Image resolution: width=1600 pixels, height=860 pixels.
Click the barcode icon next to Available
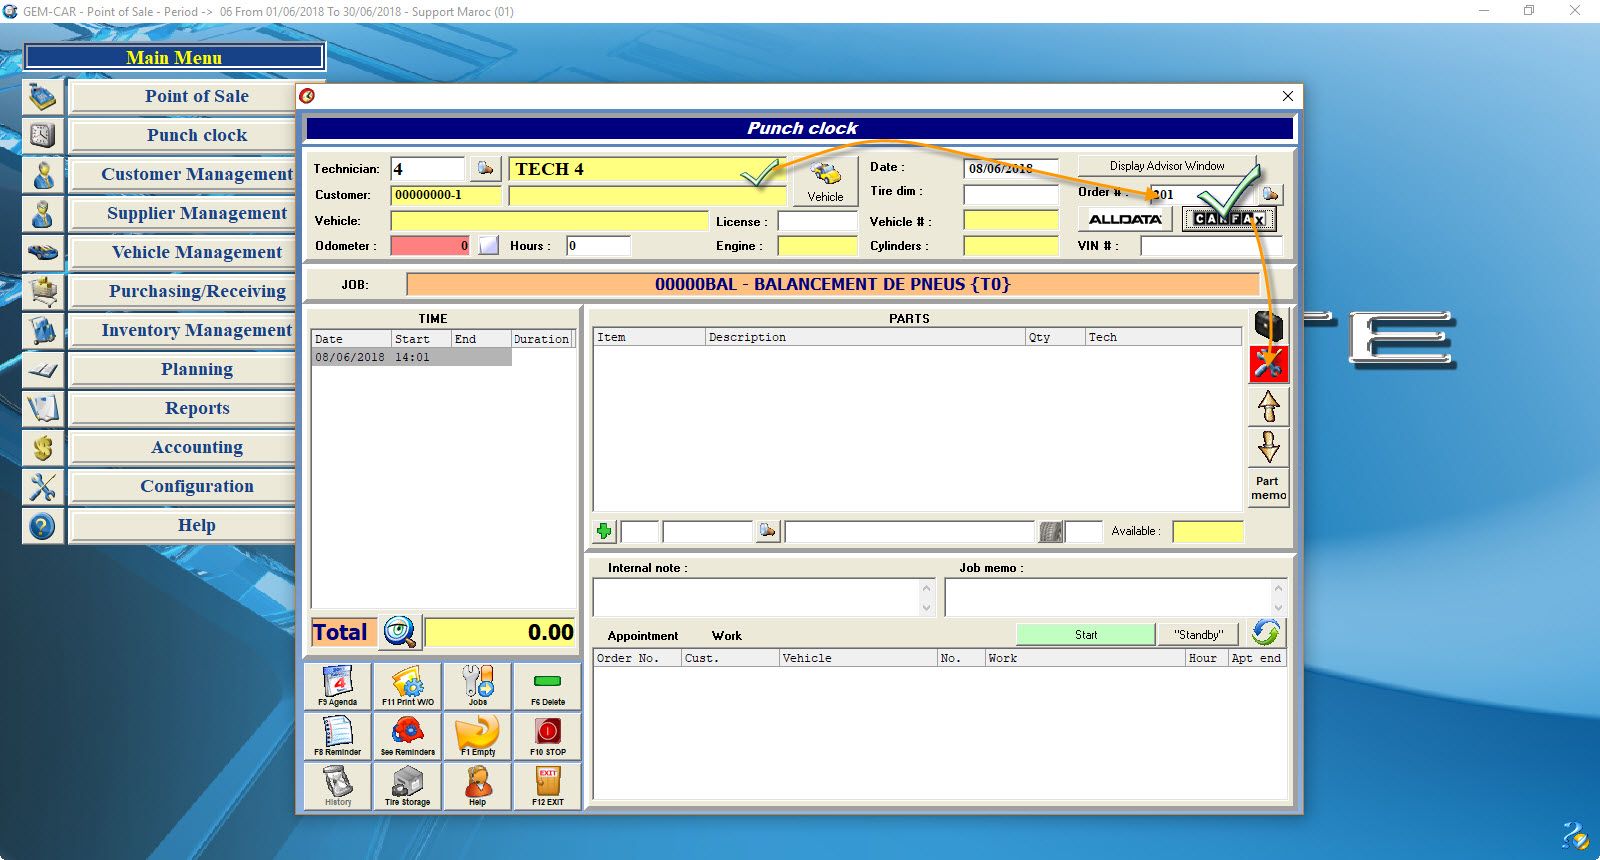tap(1050, 531)
